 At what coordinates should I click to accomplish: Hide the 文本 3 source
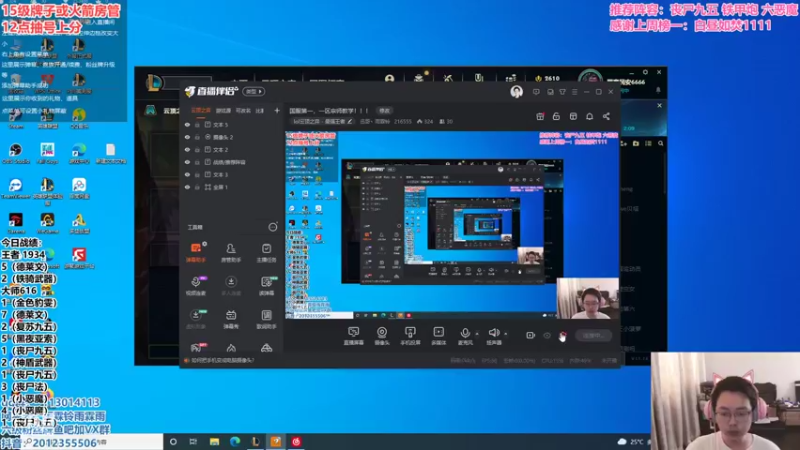coord(187,174)
